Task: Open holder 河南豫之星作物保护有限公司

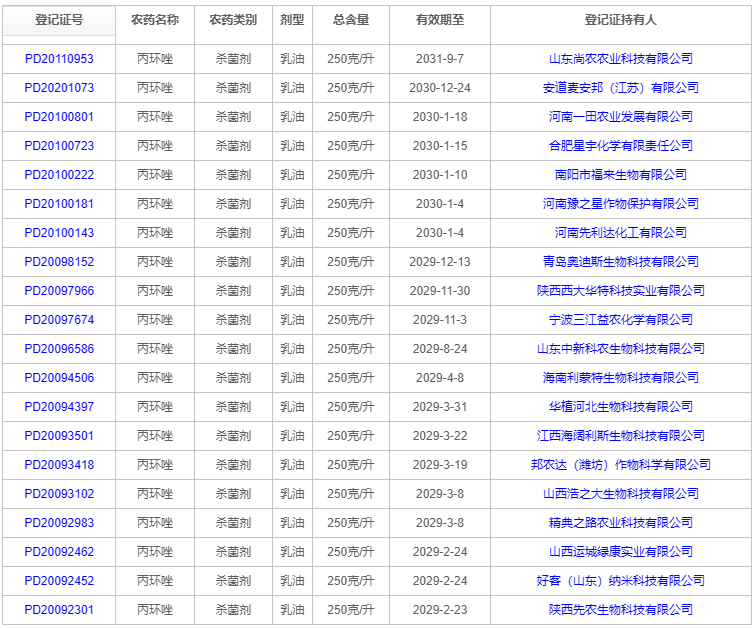Action: pyautogui.click(x=621, y=204)
